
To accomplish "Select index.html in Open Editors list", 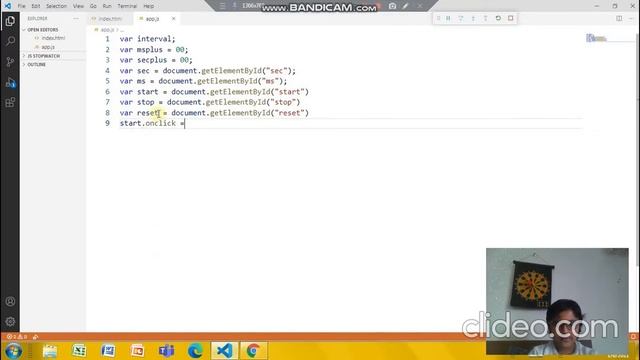I will point(53,38).
